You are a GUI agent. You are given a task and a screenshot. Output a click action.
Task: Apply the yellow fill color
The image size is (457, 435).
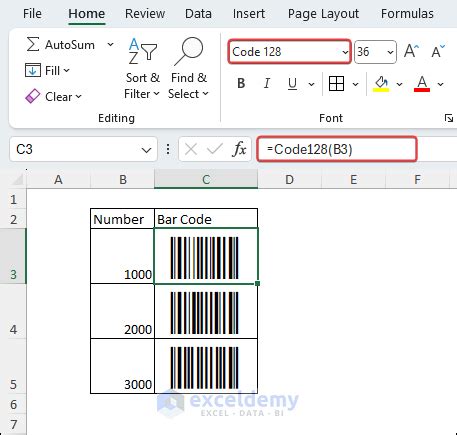coord(381,83)
